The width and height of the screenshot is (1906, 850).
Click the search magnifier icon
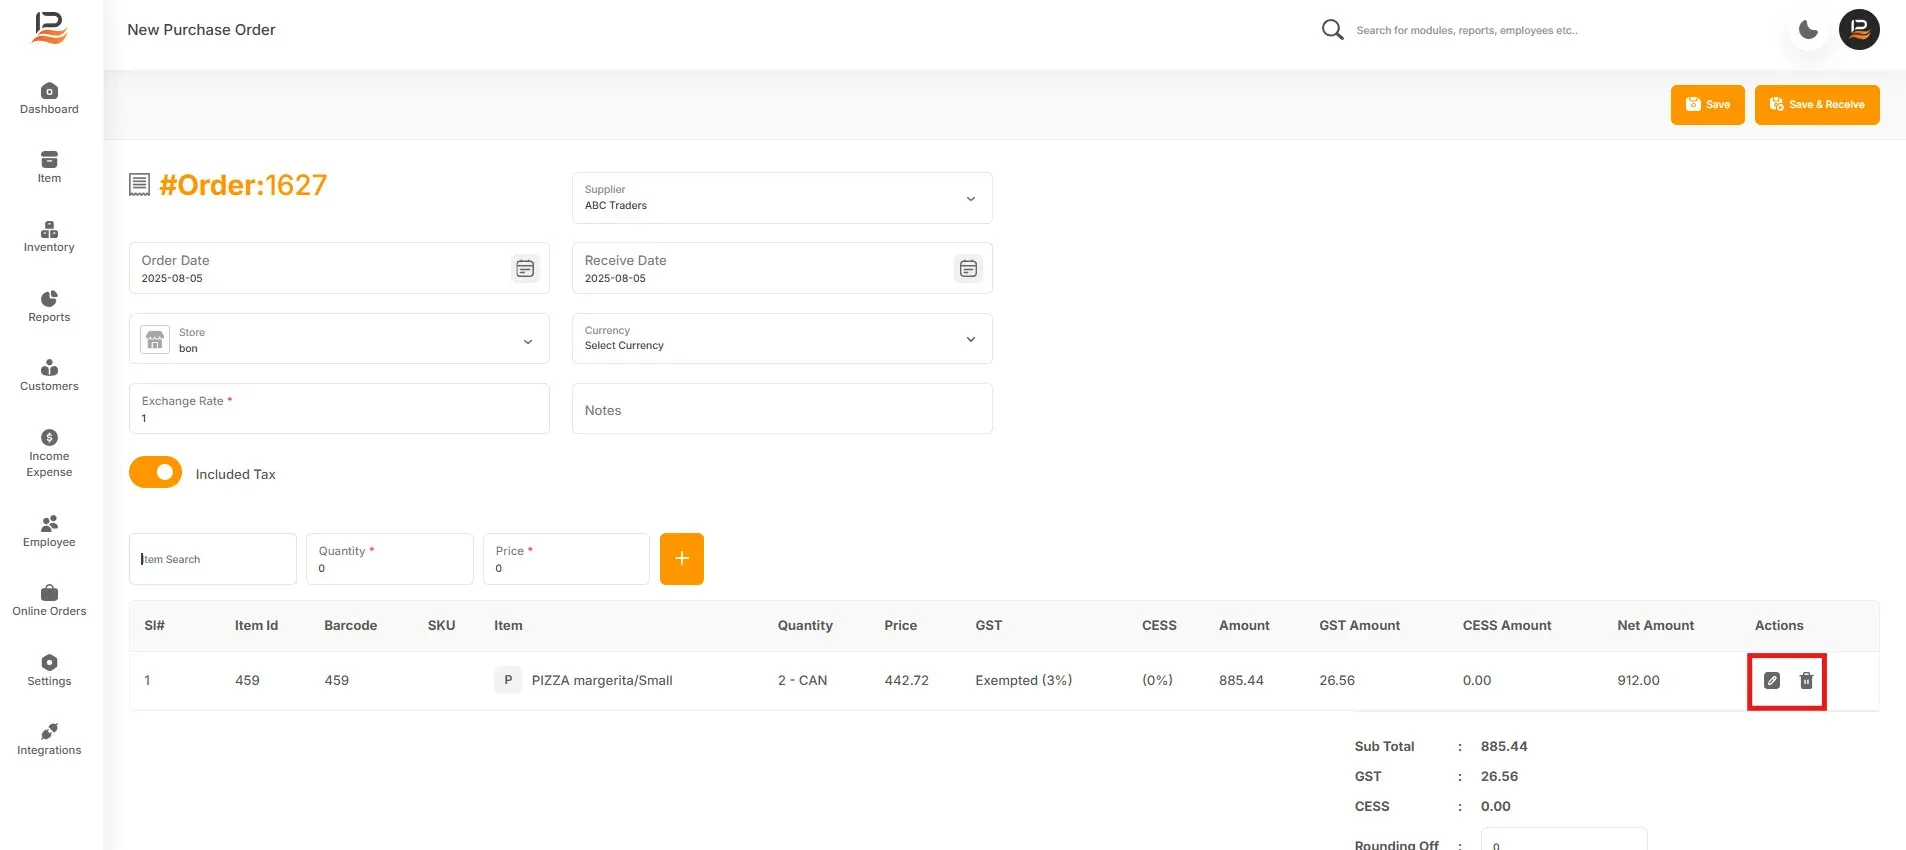pyautogui.click(x=1332, y=30)
